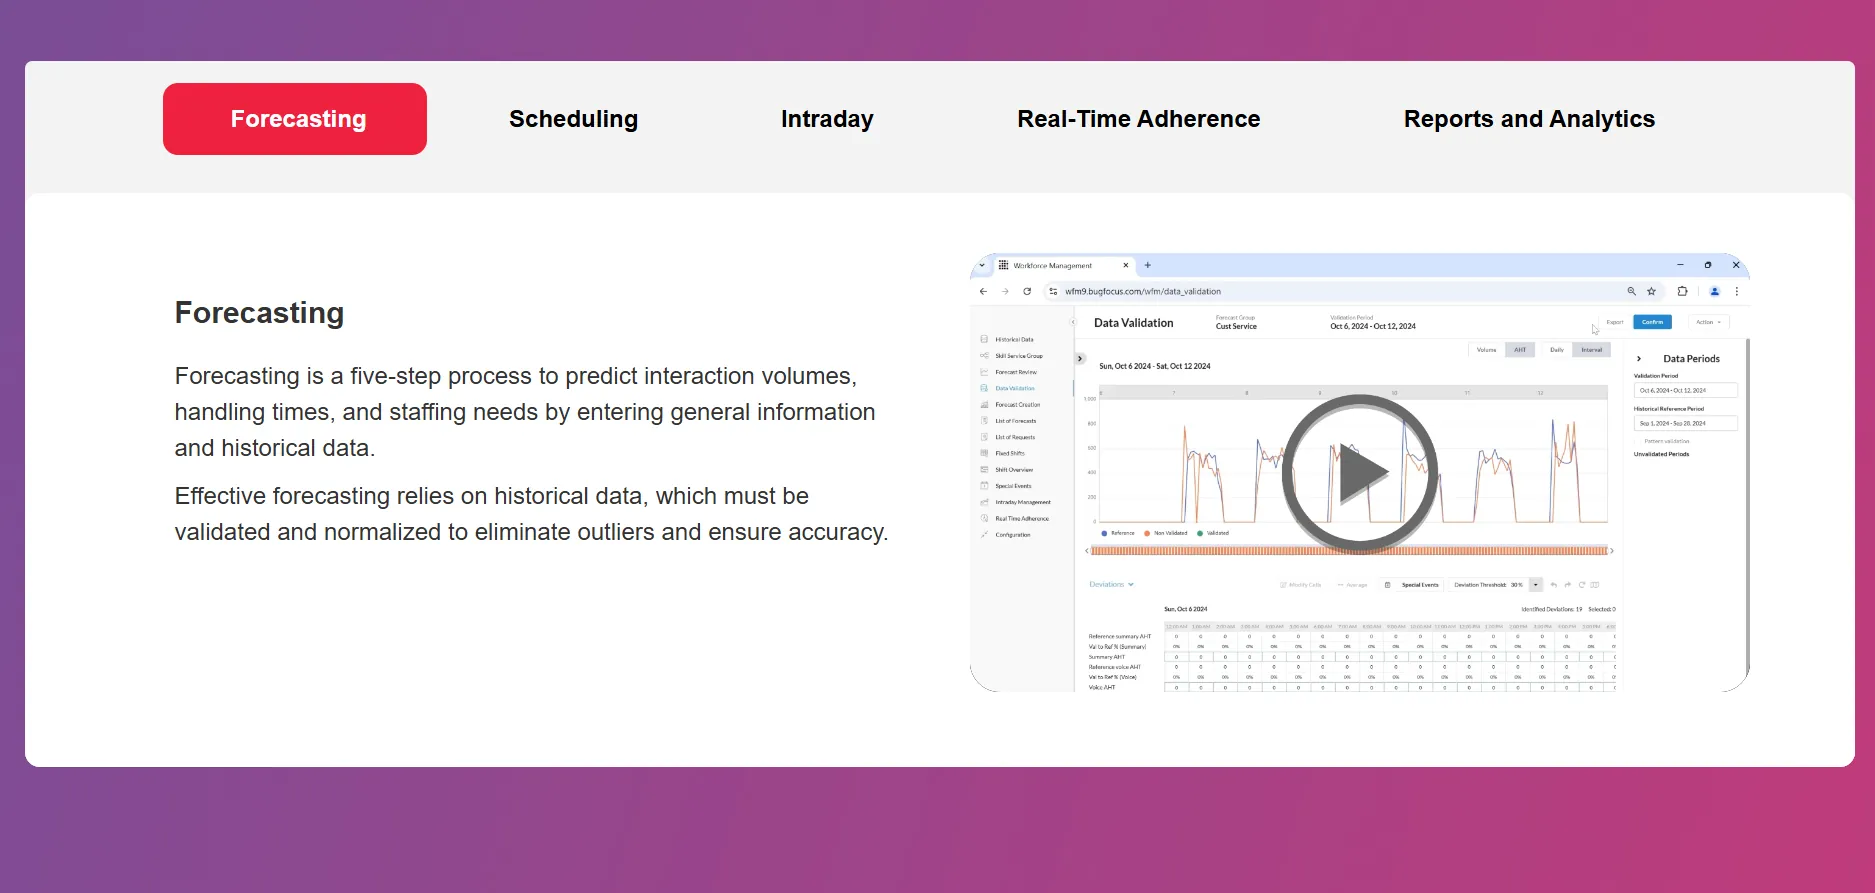Play the Forecasting demo video
This screenshot has width=1875, height=893.
[1359, 473]
